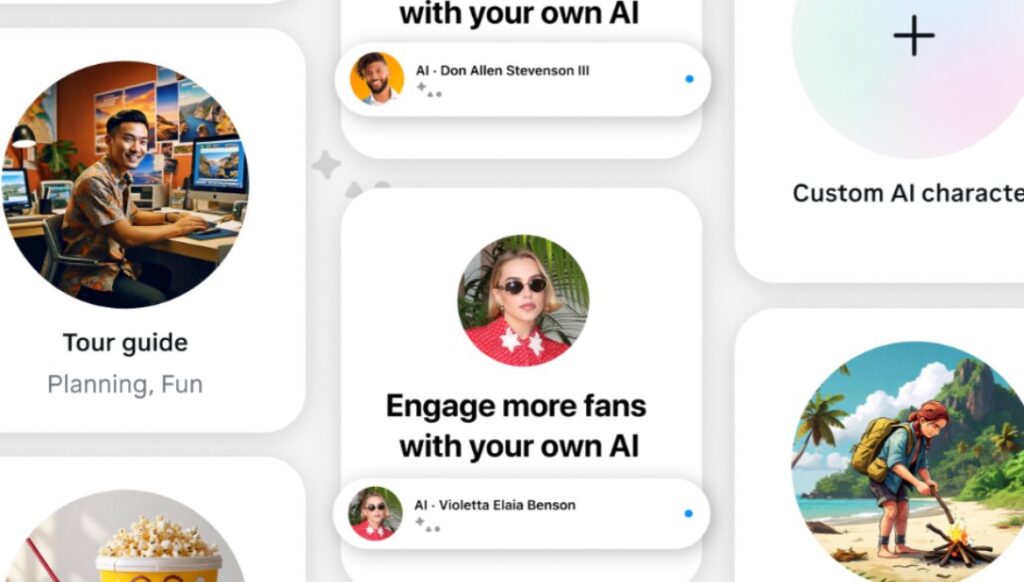Select the Custom AI character label
Image resolution: width=1024 pixels, height=582 pixels.
908,193
